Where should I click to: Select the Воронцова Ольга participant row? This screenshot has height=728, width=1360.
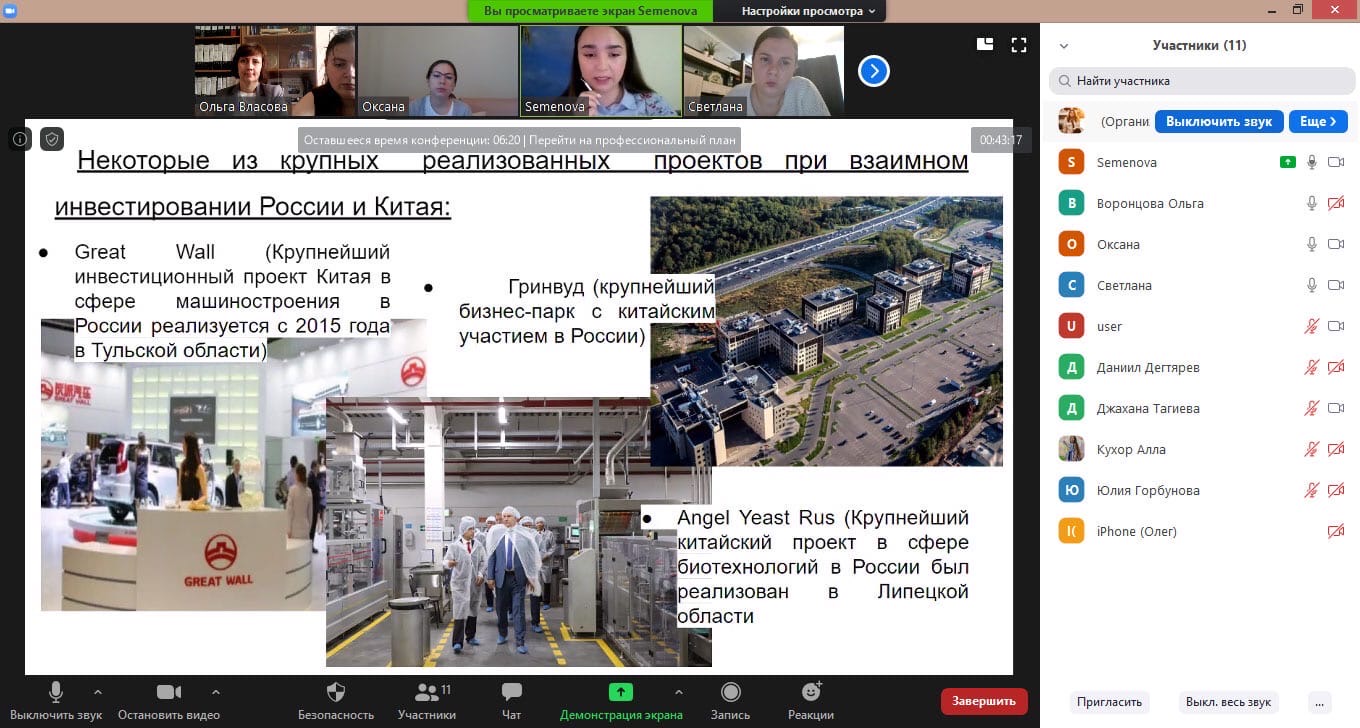pyautogui.click(x=1200, y=203)
